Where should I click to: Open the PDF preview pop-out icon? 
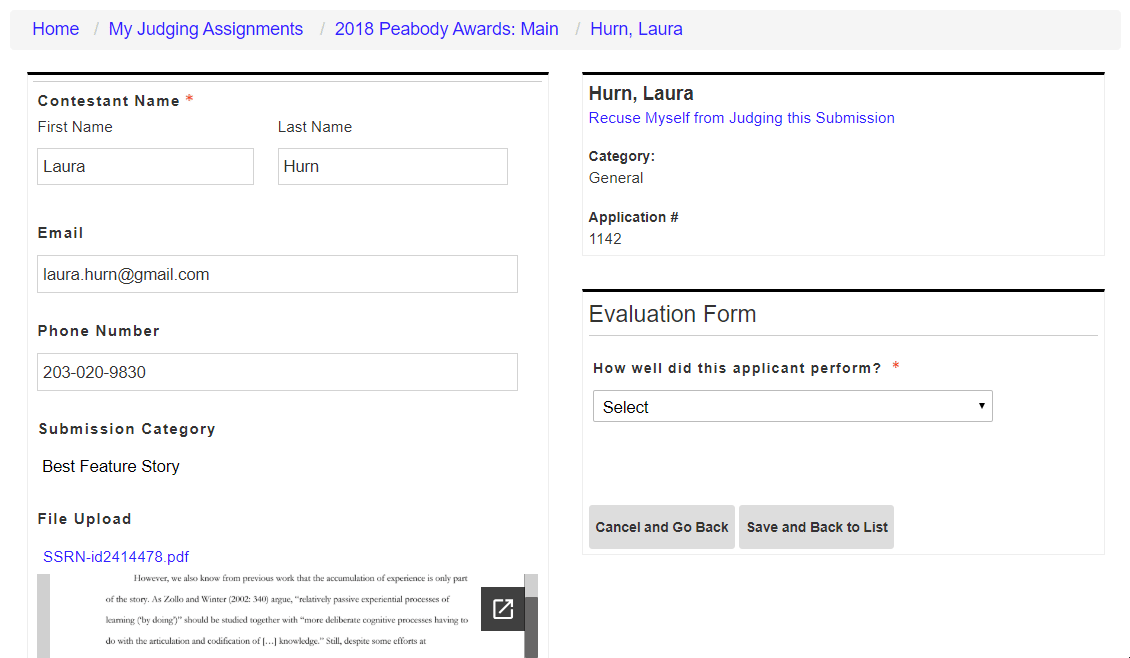tap(502, 609)
